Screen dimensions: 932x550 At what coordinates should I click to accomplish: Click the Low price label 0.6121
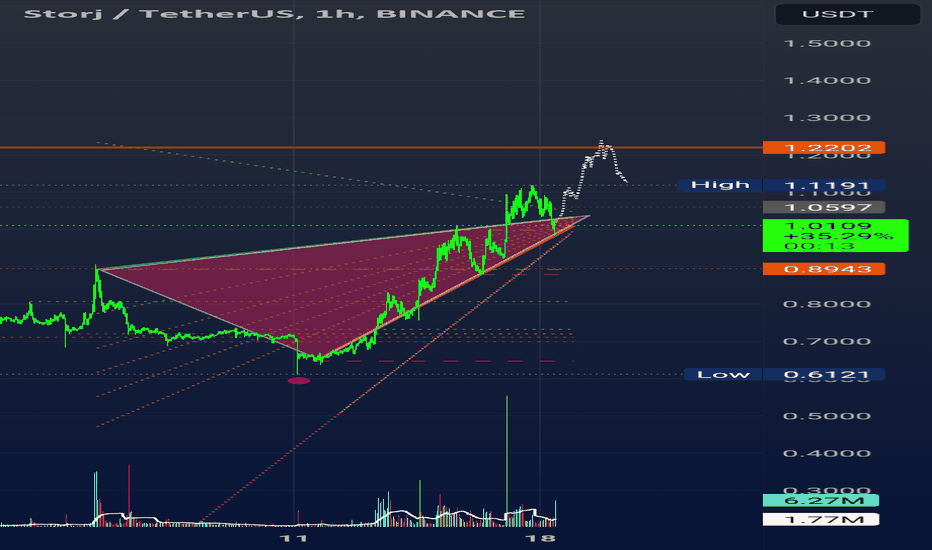[824, 375]
